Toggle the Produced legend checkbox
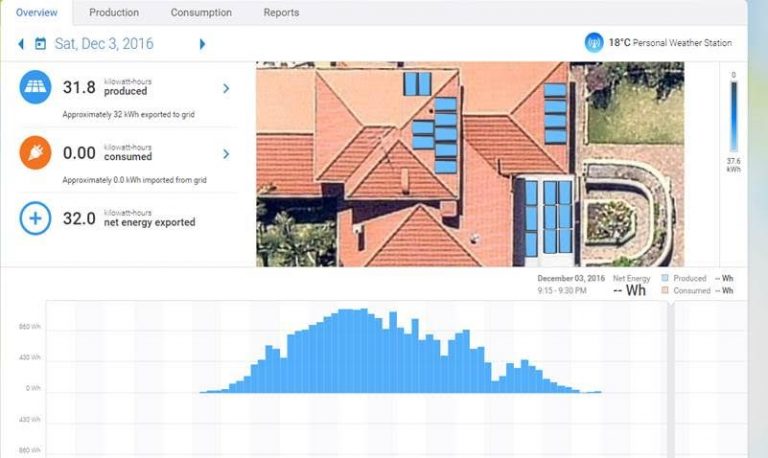This screenshot has height=458, width=768. [x=665, y=278]
